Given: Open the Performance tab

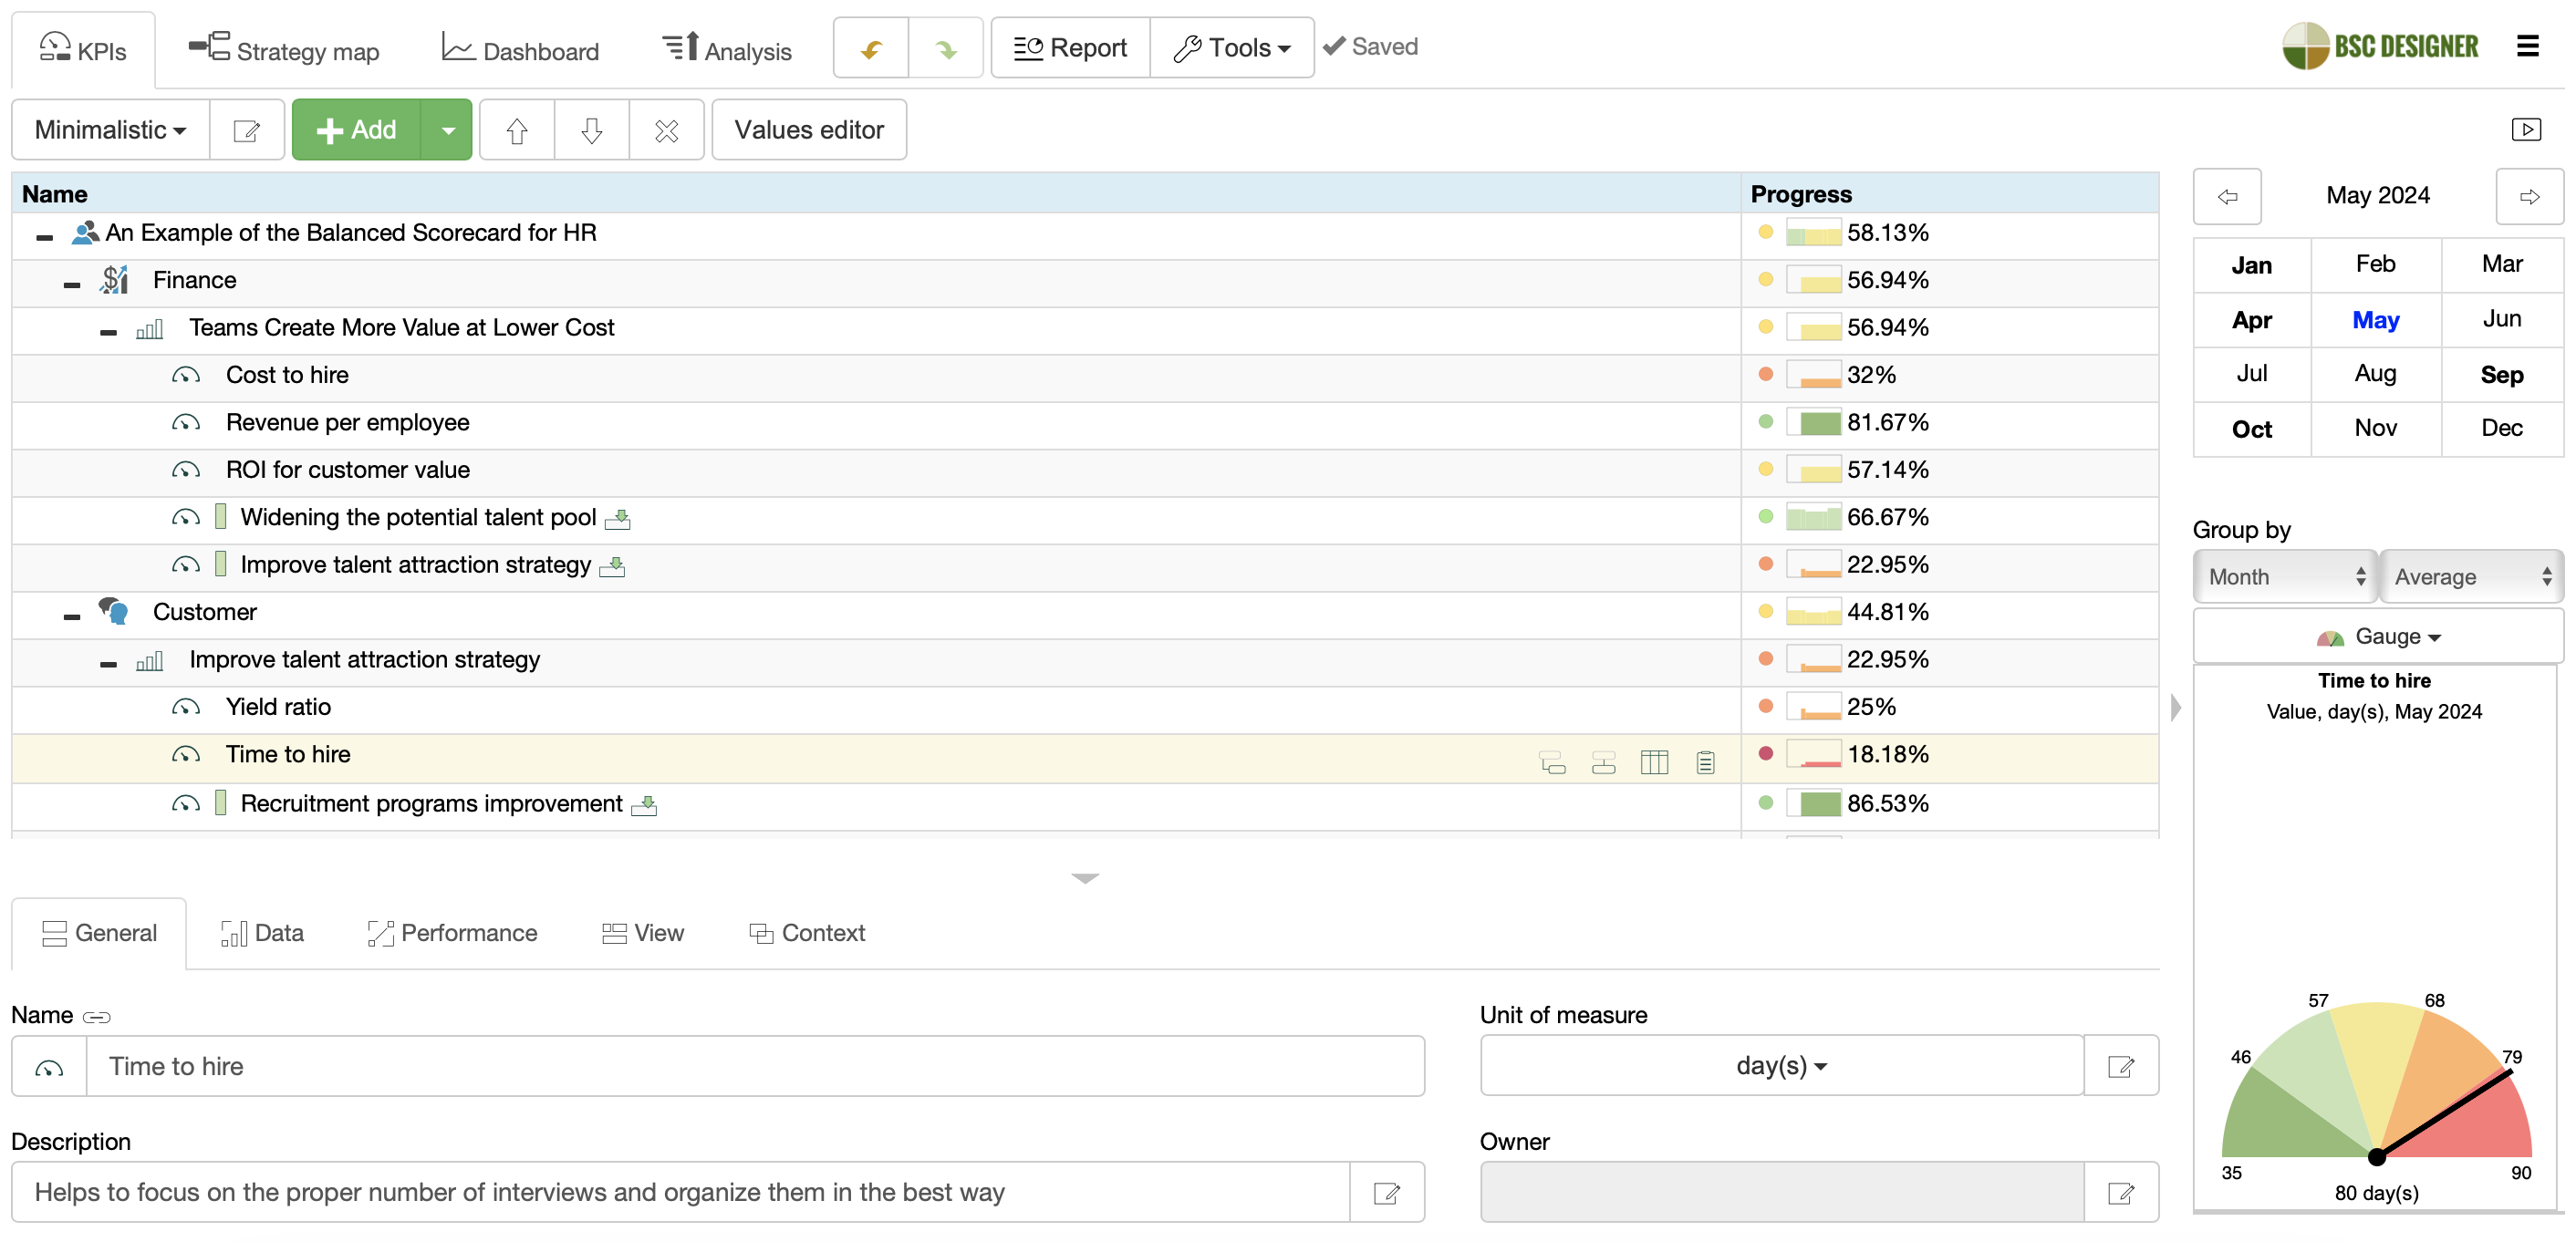Looking at the screenshot, I should coord(452,933).
